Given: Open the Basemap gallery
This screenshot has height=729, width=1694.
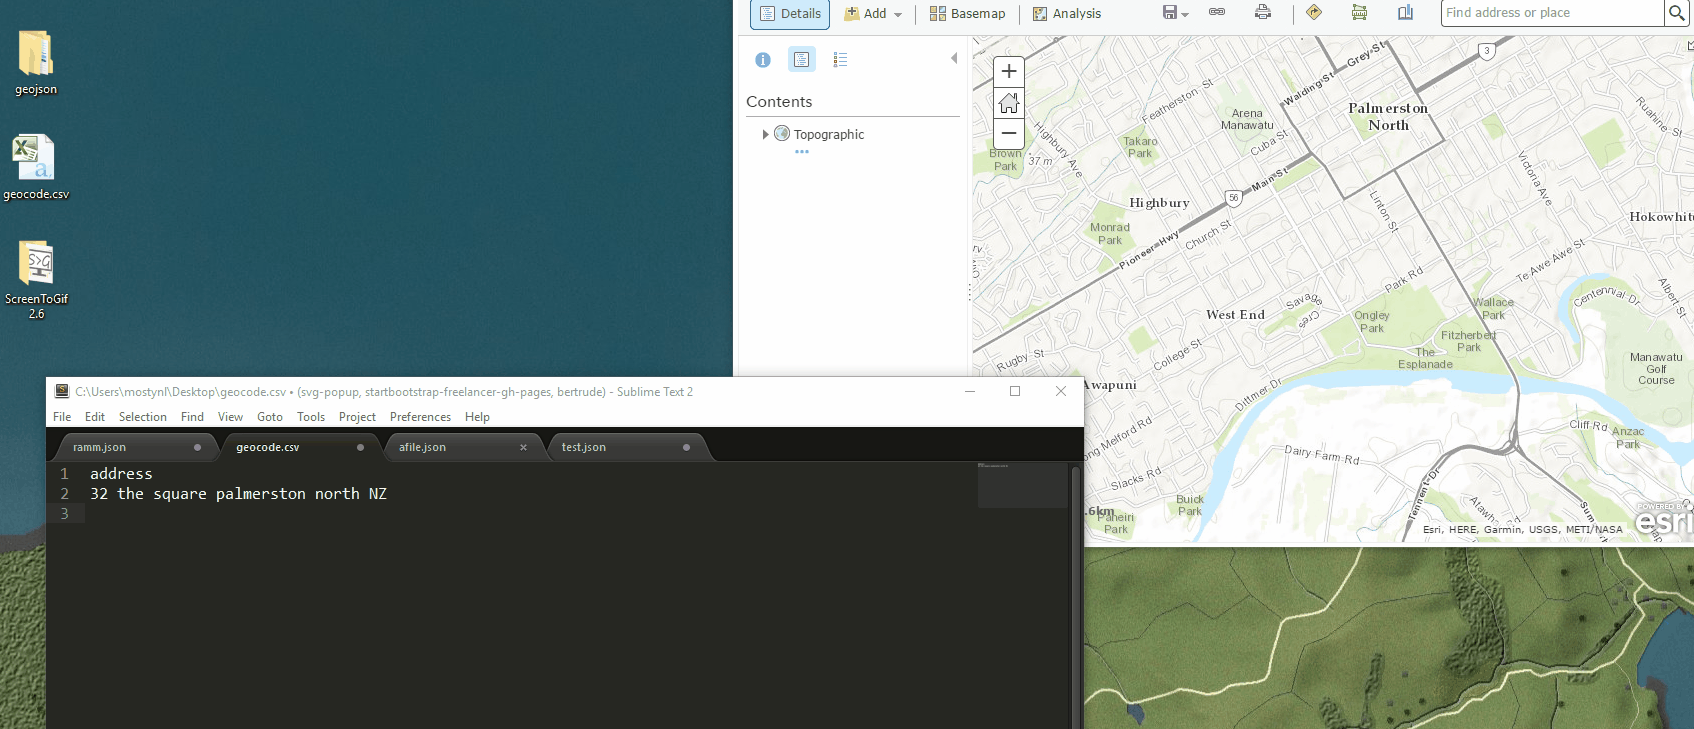Looking at the screenshot, I should [x=967, y=14].
